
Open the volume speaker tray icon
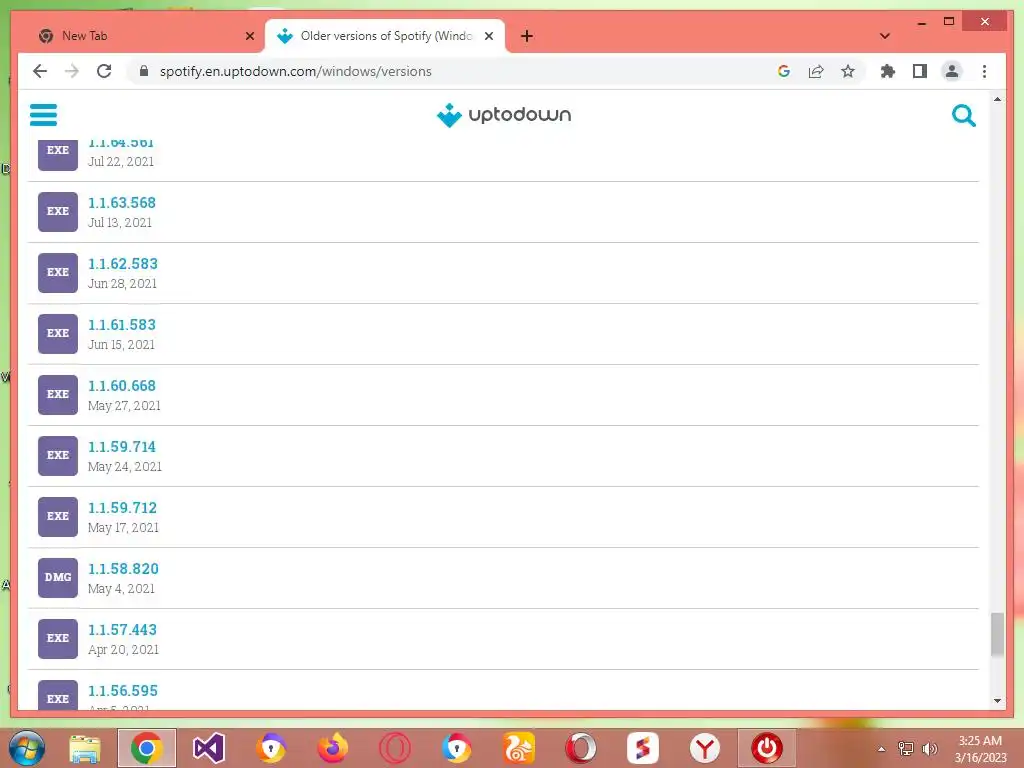point(929,749)
